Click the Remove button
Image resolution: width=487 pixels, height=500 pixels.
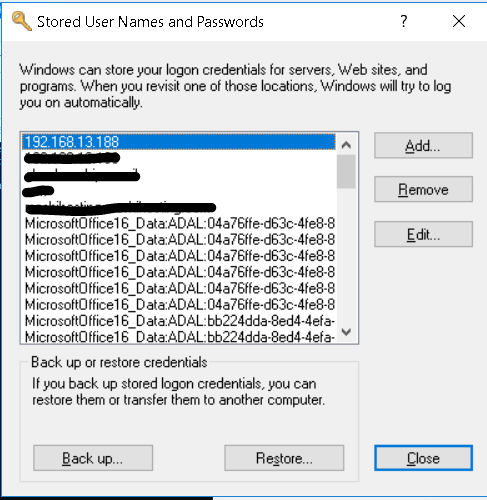click(423, 189)
